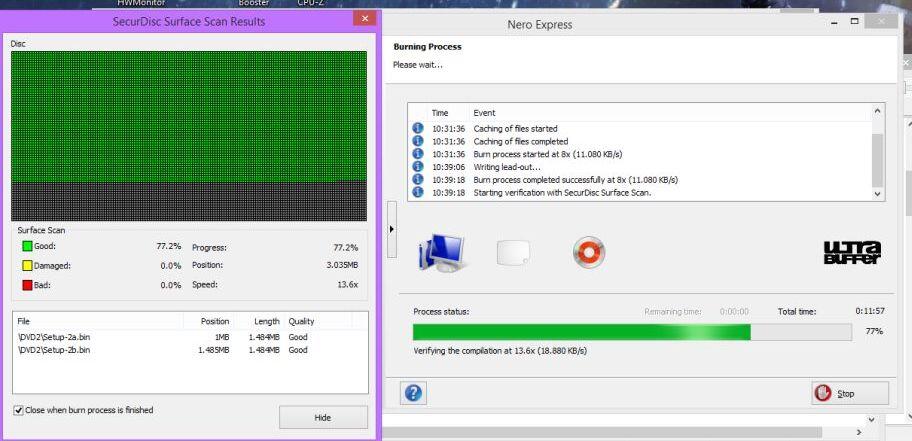Click the Total time value 0:11:57
The image size is (912, 441).
(x=870, y=311)
